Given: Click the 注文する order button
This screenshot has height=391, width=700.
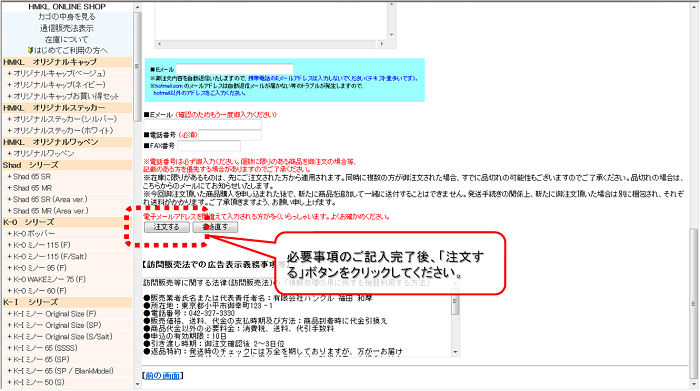Looking at the screenshot, I should tap(167, 227).
